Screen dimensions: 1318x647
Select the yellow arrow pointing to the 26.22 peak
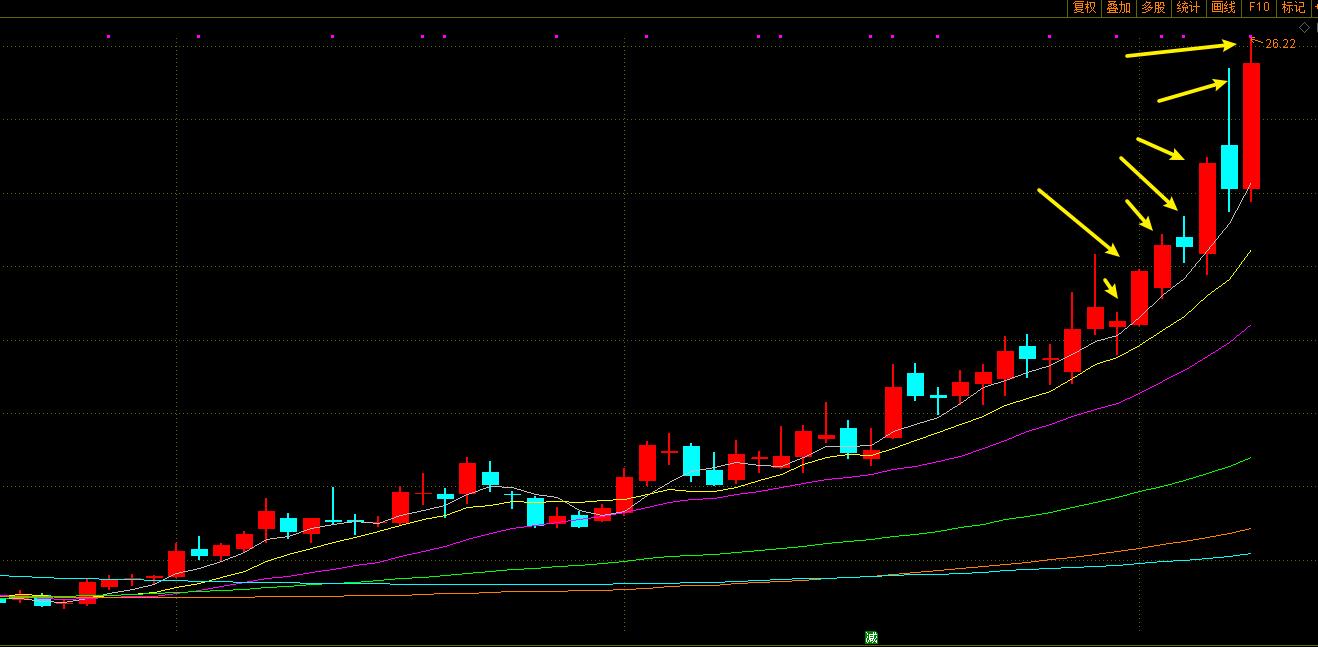coord(1182,49)
